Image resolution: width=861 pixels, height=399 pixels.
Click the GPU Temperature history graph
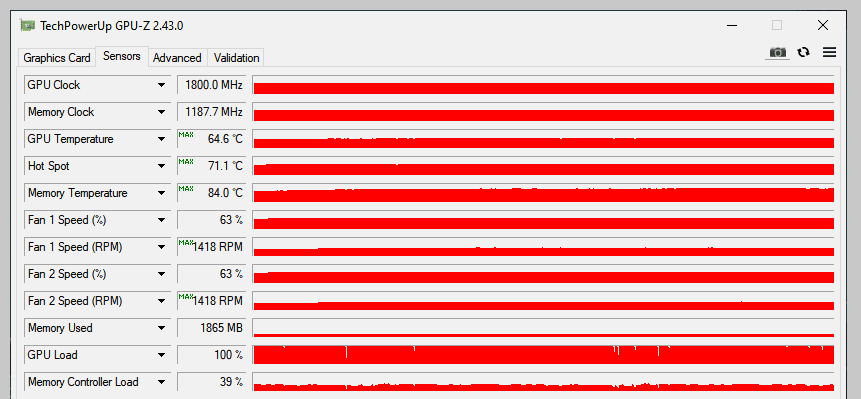coord(544,139)
